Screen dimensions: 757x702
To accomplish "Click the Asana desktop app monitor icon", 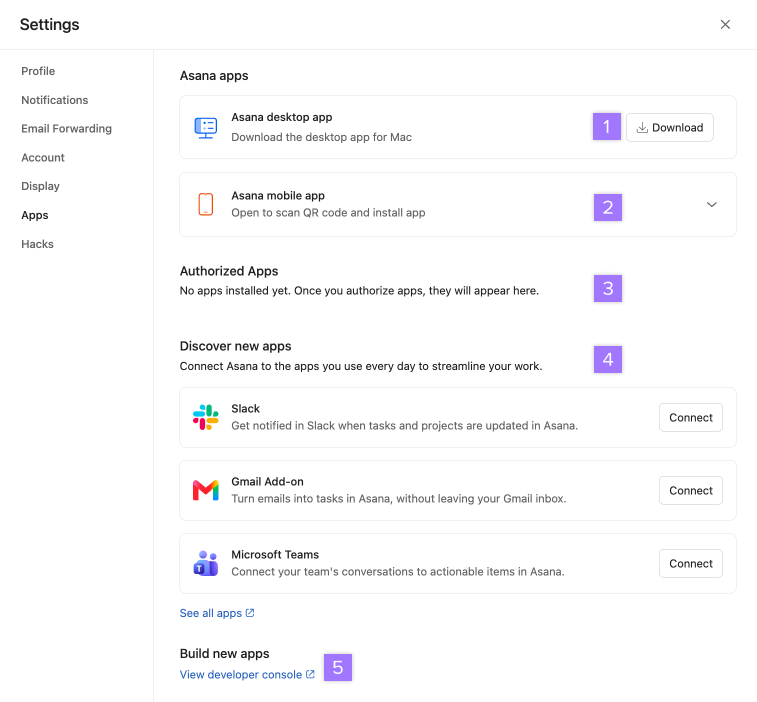I will point(206,128).
